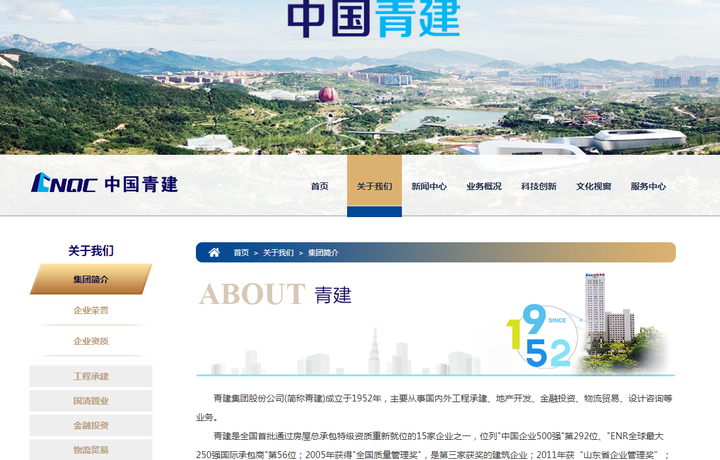The height and width of the screenshot is (460, 720).
Task: Click the ABOUT 青建 heading
Action: pyautogui.click(x=275, y=294)
